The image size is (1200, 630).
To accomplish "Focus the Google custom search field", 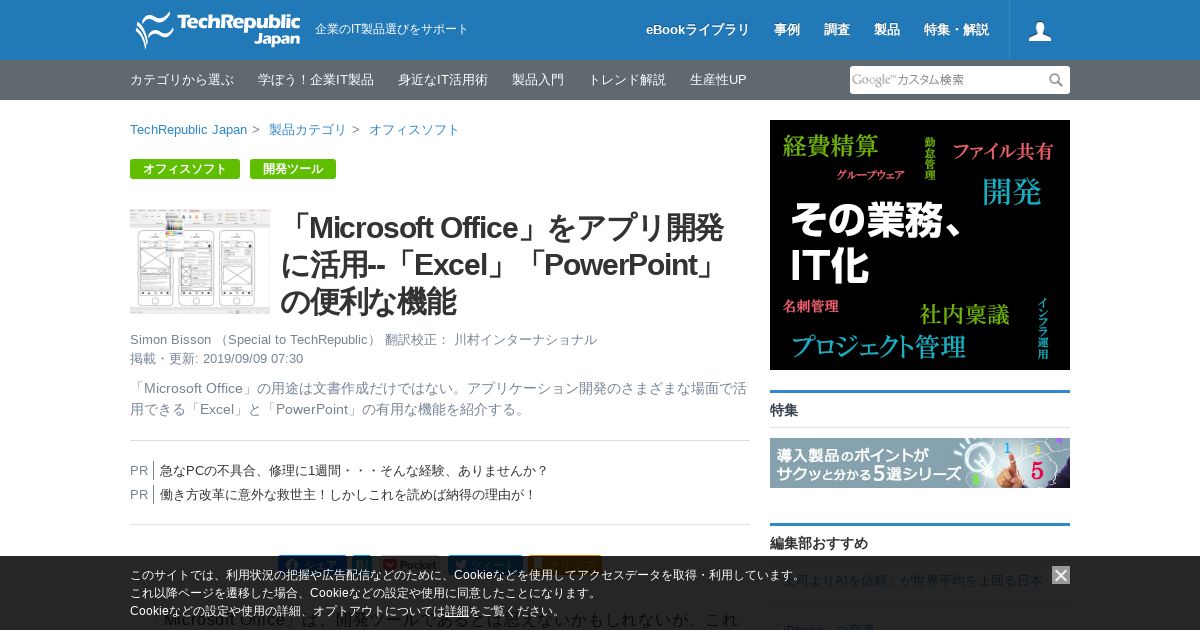I will coord(947,80).
